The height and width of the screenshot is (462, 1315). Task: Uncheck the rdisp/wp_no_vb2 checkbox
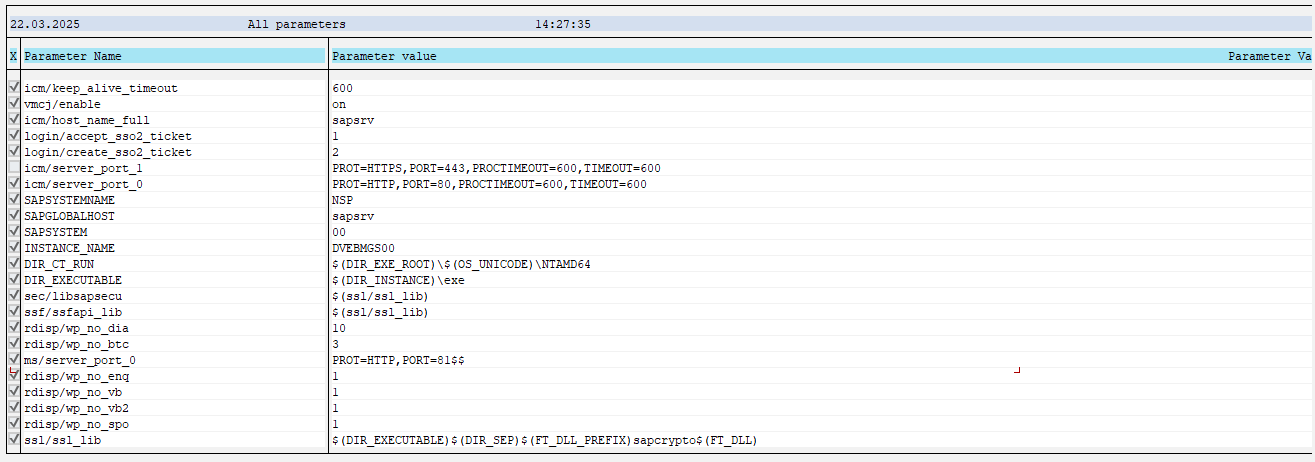click(14, 408)
